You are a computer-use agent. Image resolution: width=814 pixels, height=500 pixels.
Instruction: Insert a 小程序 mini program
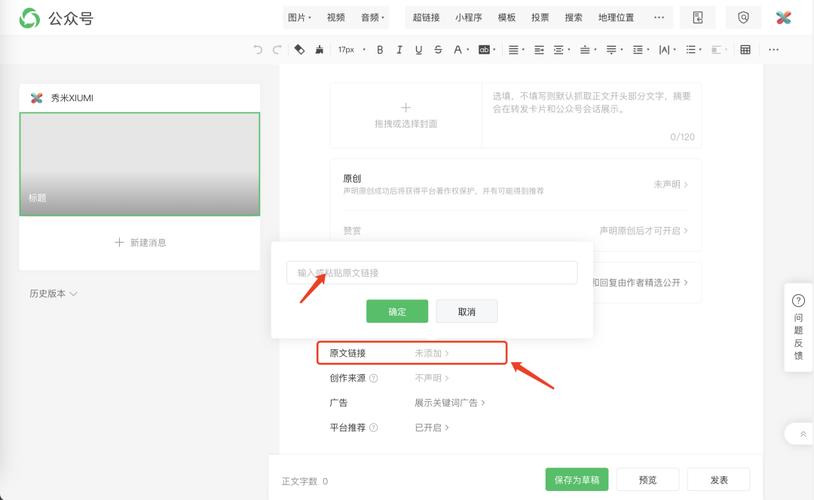click(468, 18)
